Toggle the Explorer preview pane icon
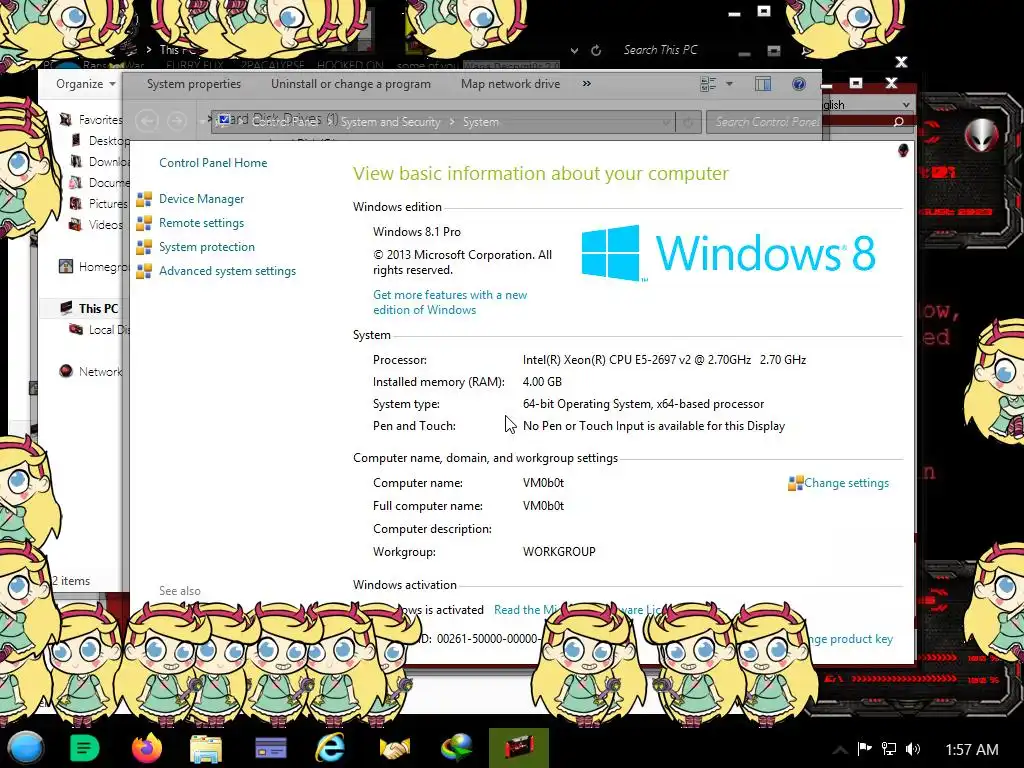Screen dimensions: 1024x768 point(763,84)
